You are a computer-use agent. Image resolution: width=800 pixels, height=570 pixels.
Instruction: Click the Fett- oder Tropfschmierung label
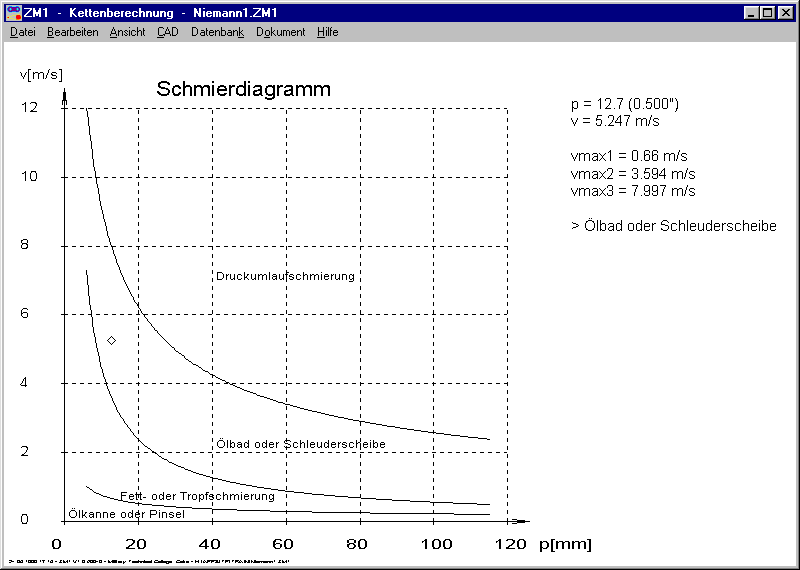pos(197,495)
